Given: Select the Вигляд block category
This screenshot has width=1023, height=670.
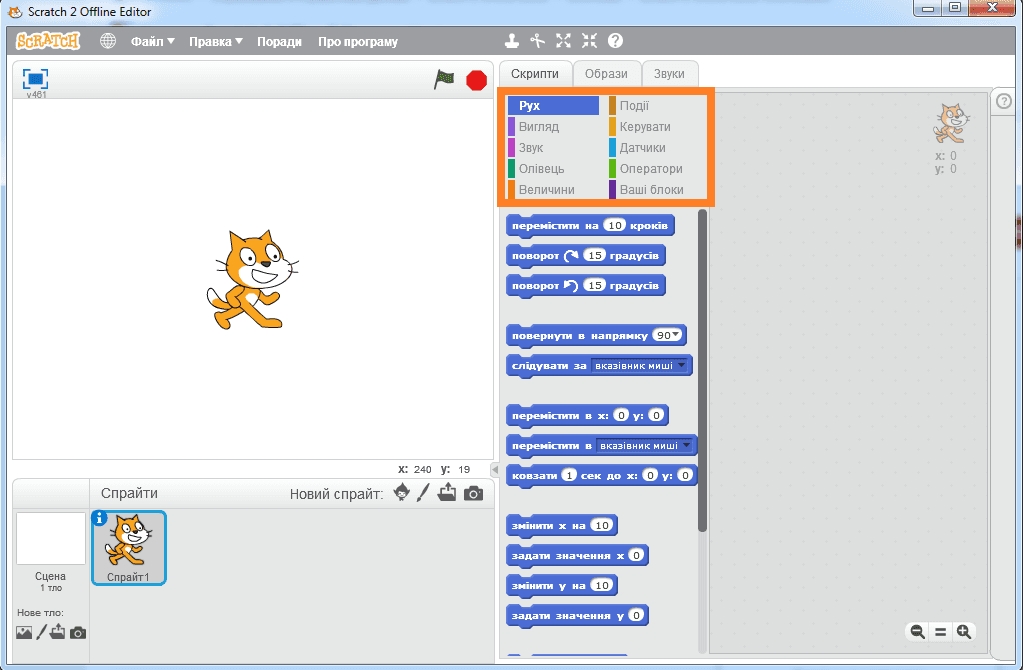Looking at the screenshot, I should tap(553, 127).
